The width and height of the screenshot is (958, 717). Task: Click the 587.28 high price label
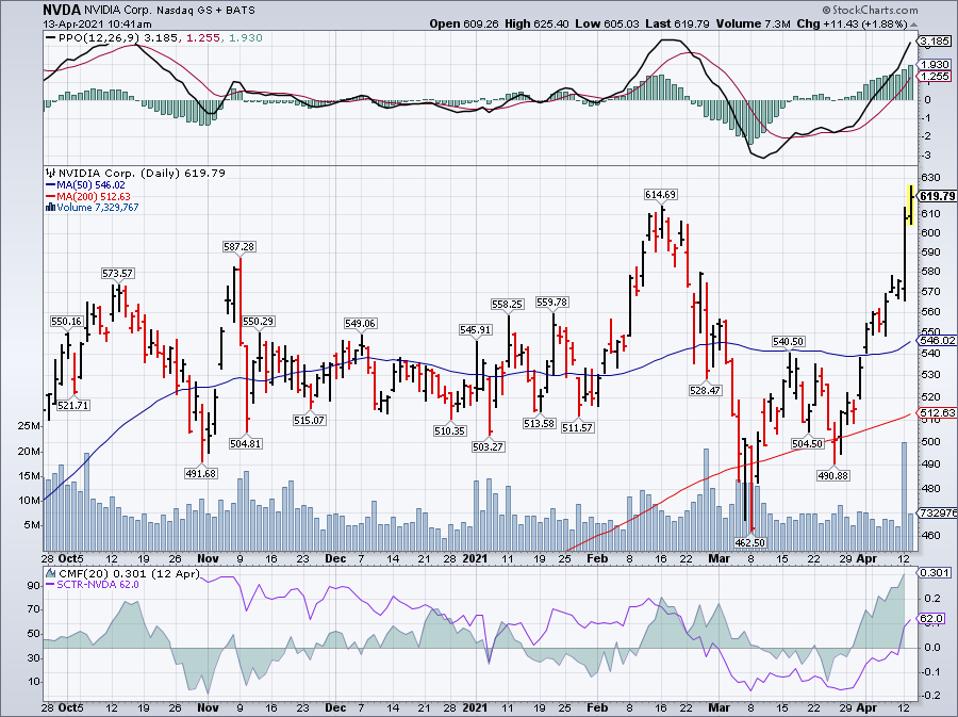tap(239, 247)
